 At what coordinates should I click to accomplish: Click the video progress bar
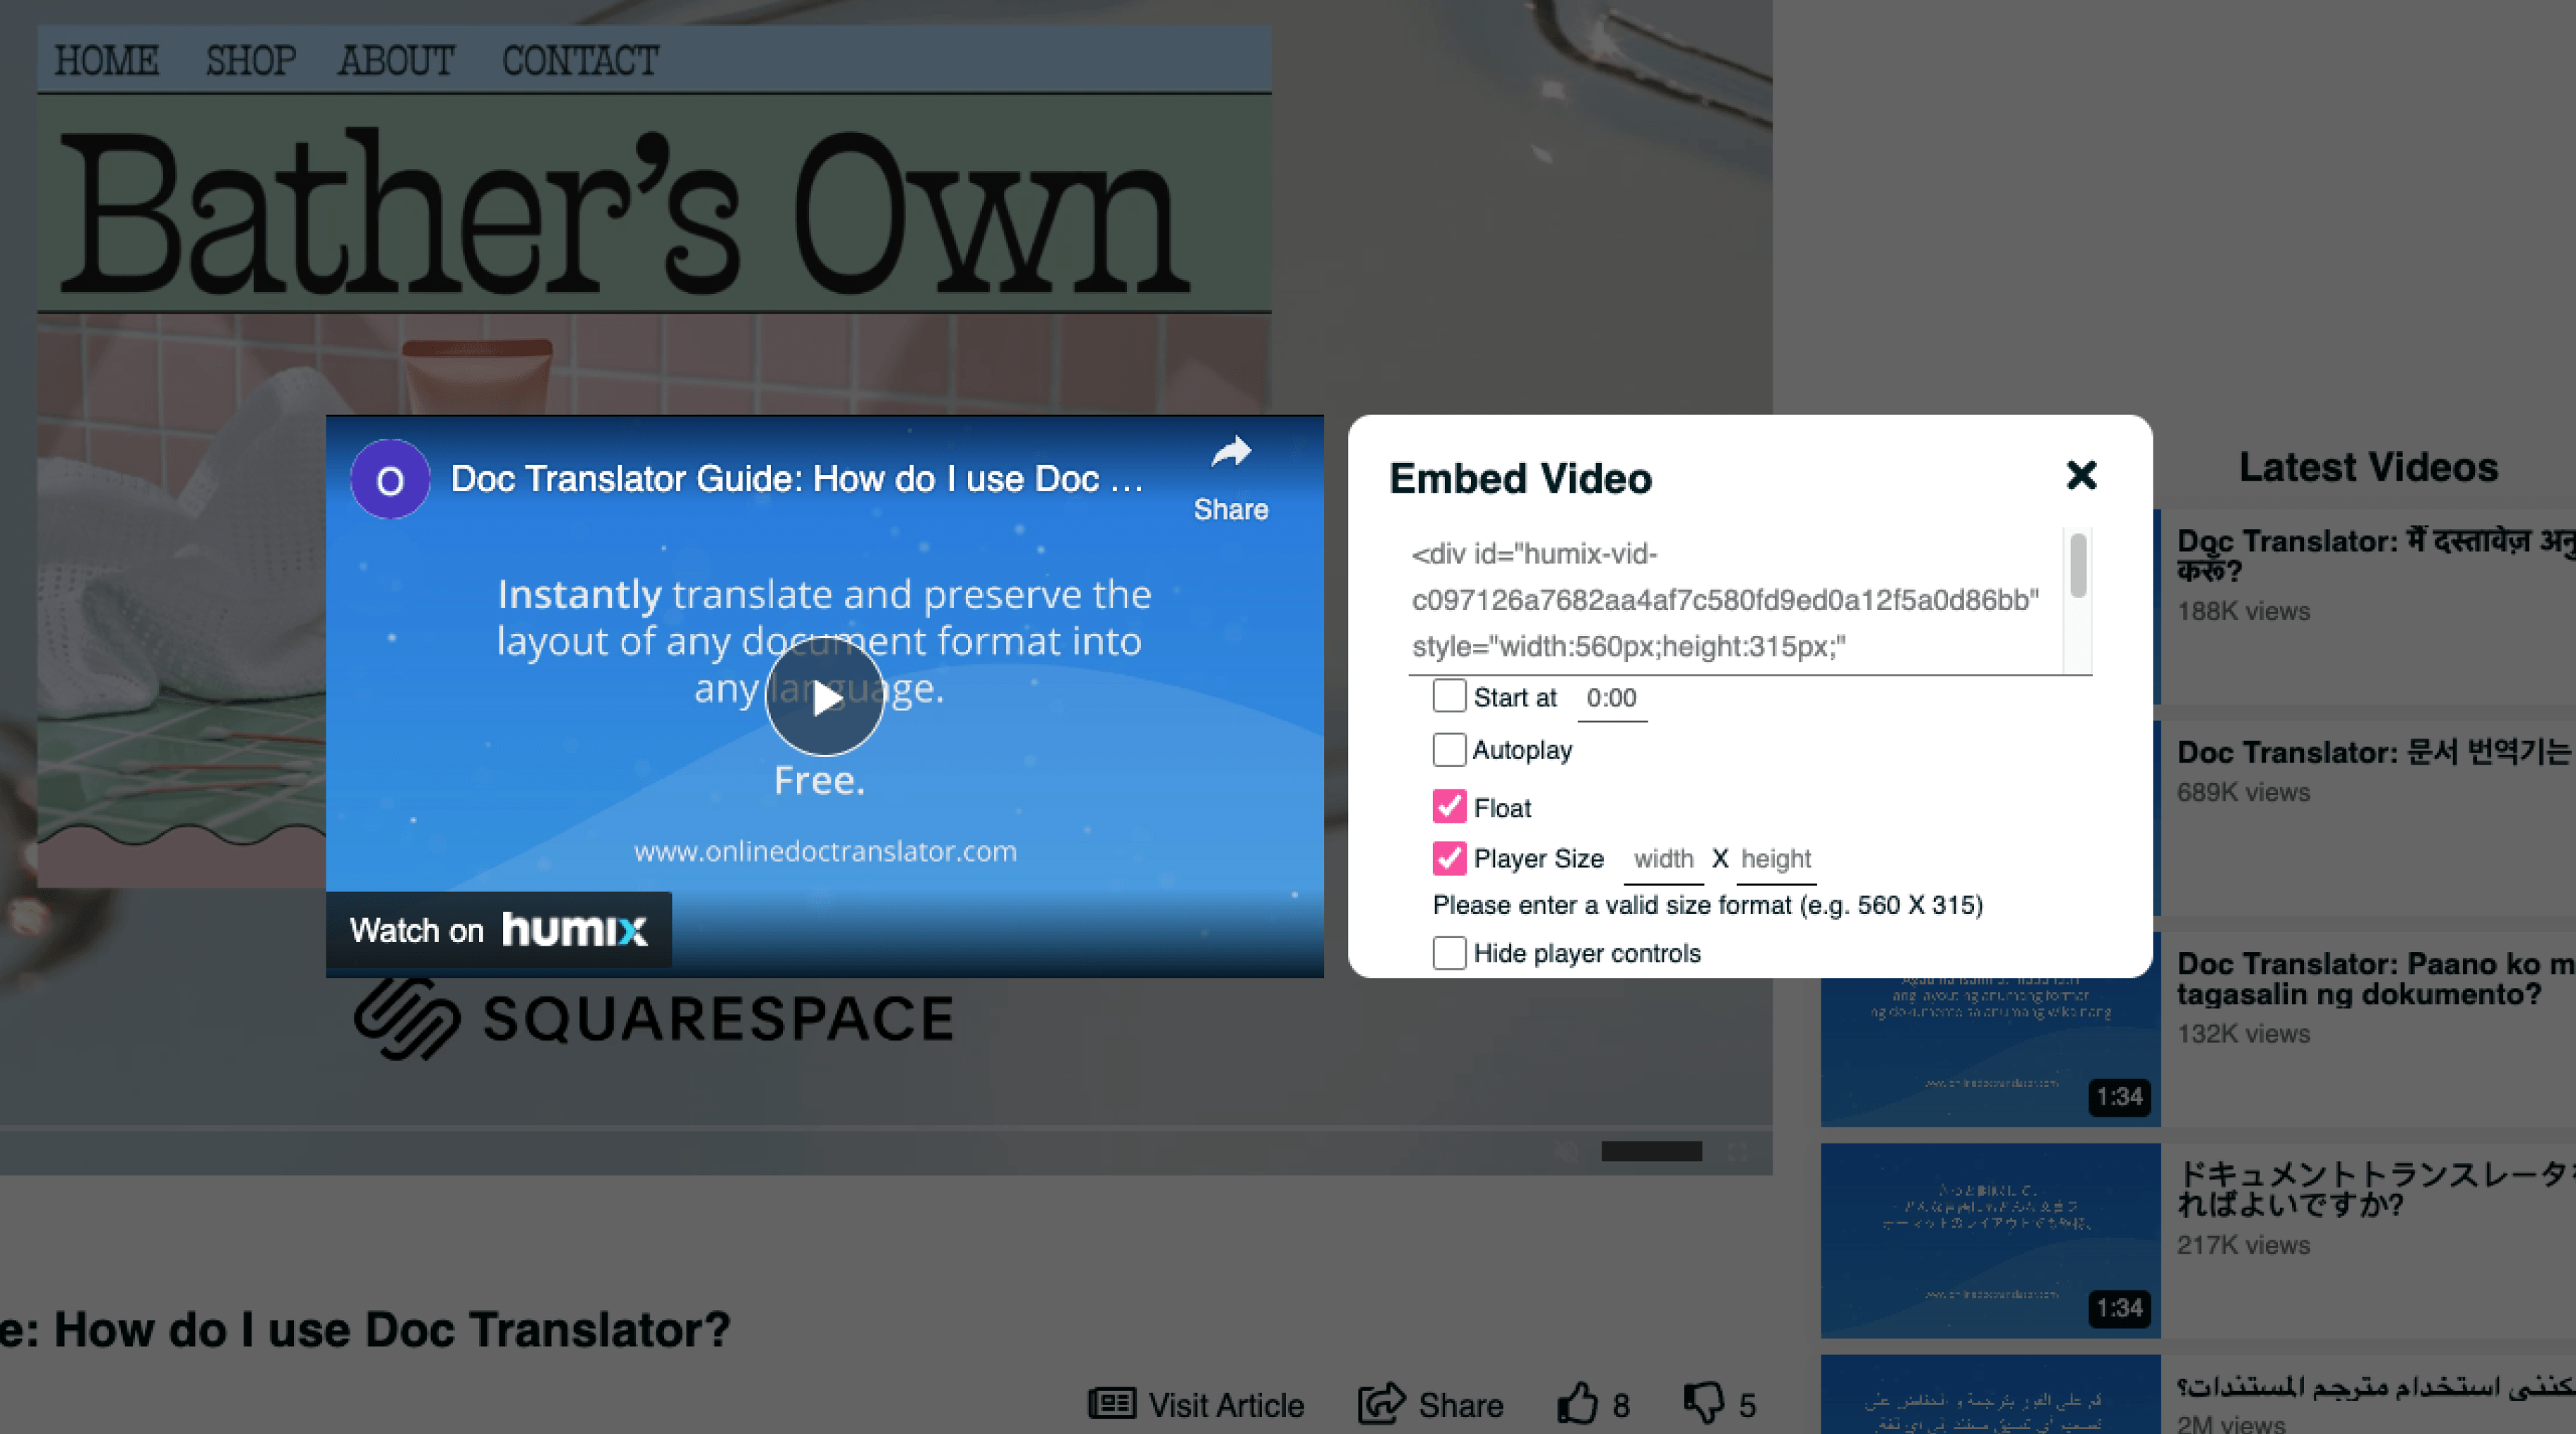tap(886, 1128)
